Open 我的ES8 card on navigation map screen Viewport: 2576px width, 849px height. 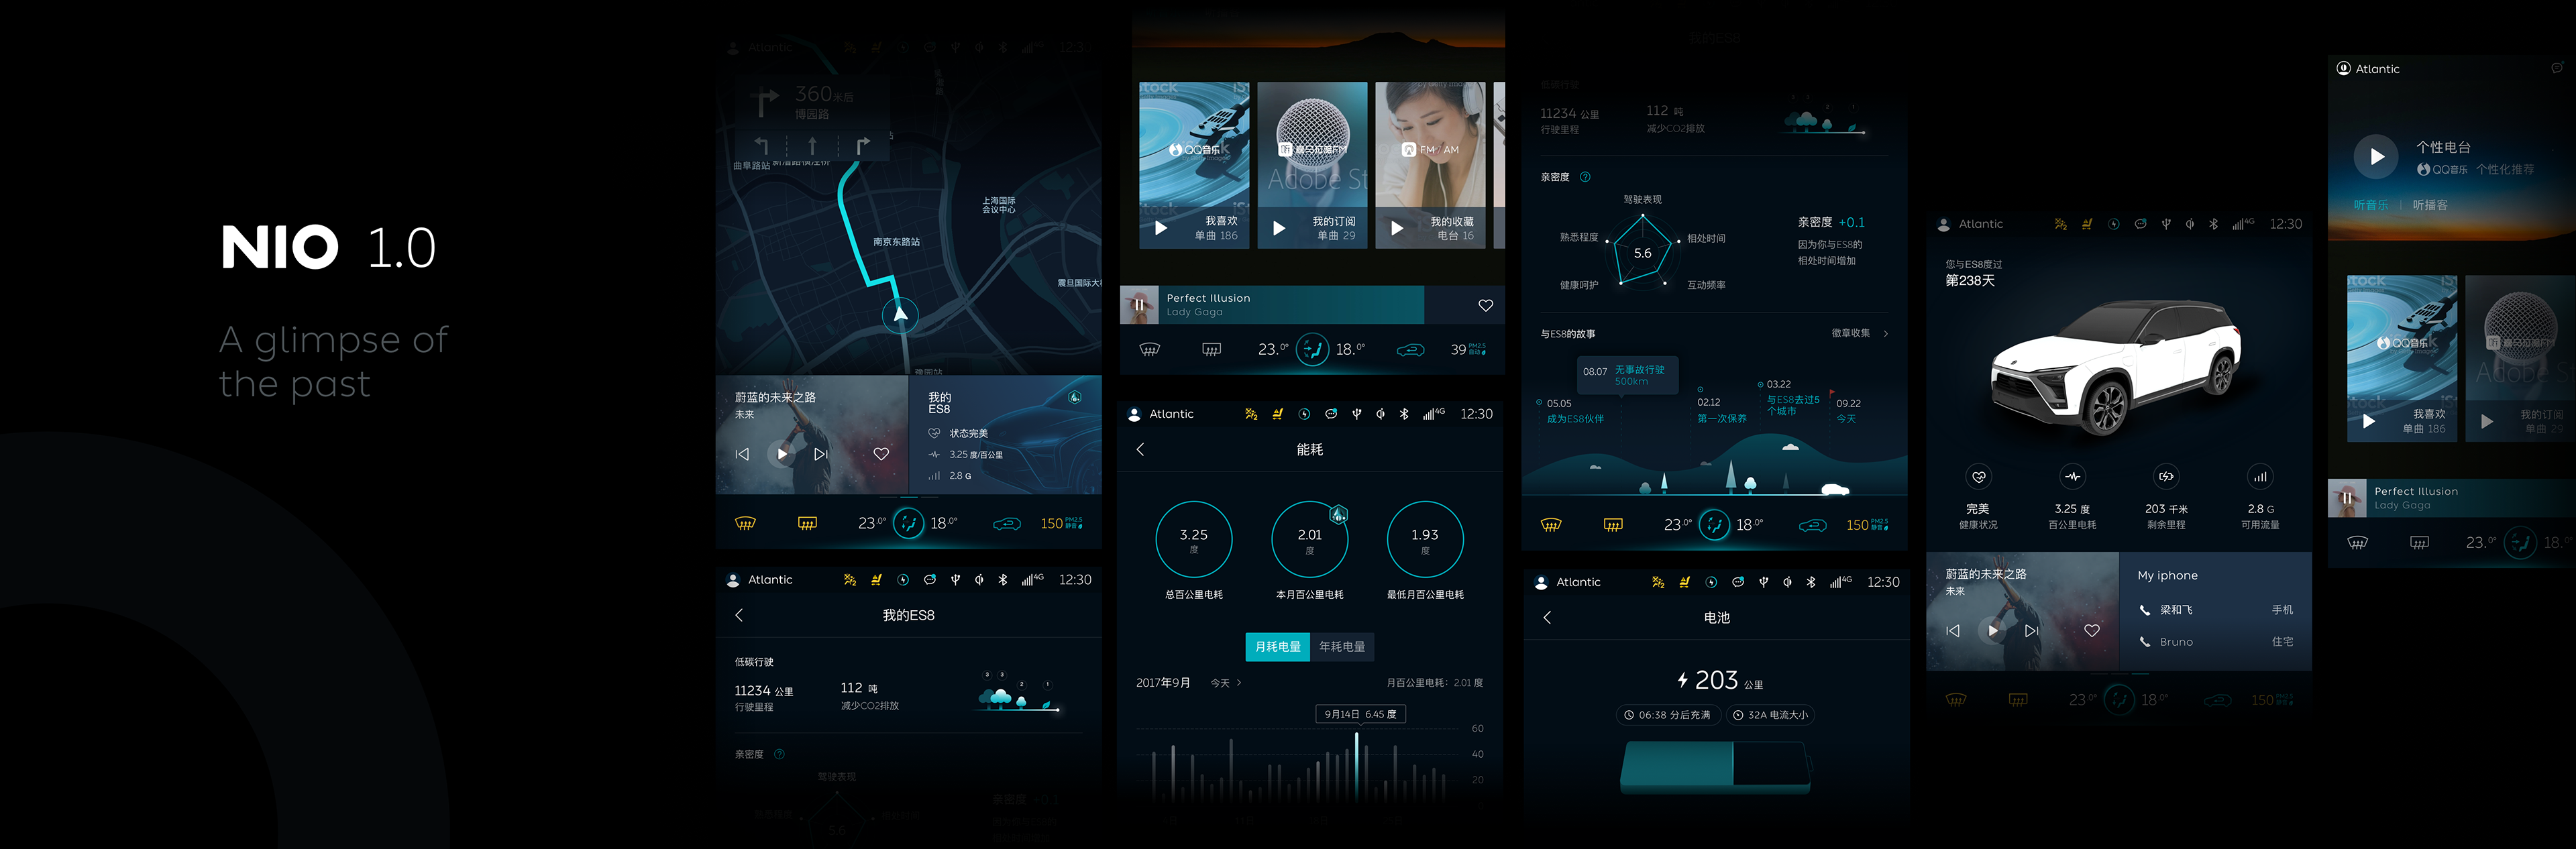click(x=1005, y=435)
